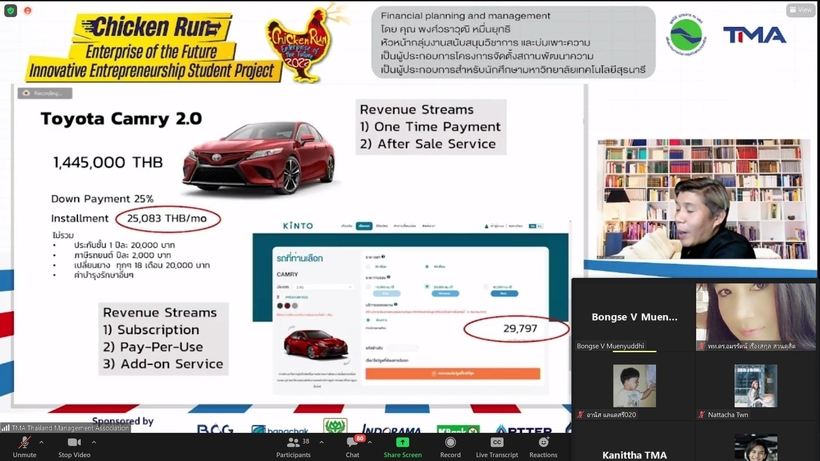The image size is (820, 461).
Task: Click the Toyota Camry 2.0 heading
Action: click(x=121, y=119)
